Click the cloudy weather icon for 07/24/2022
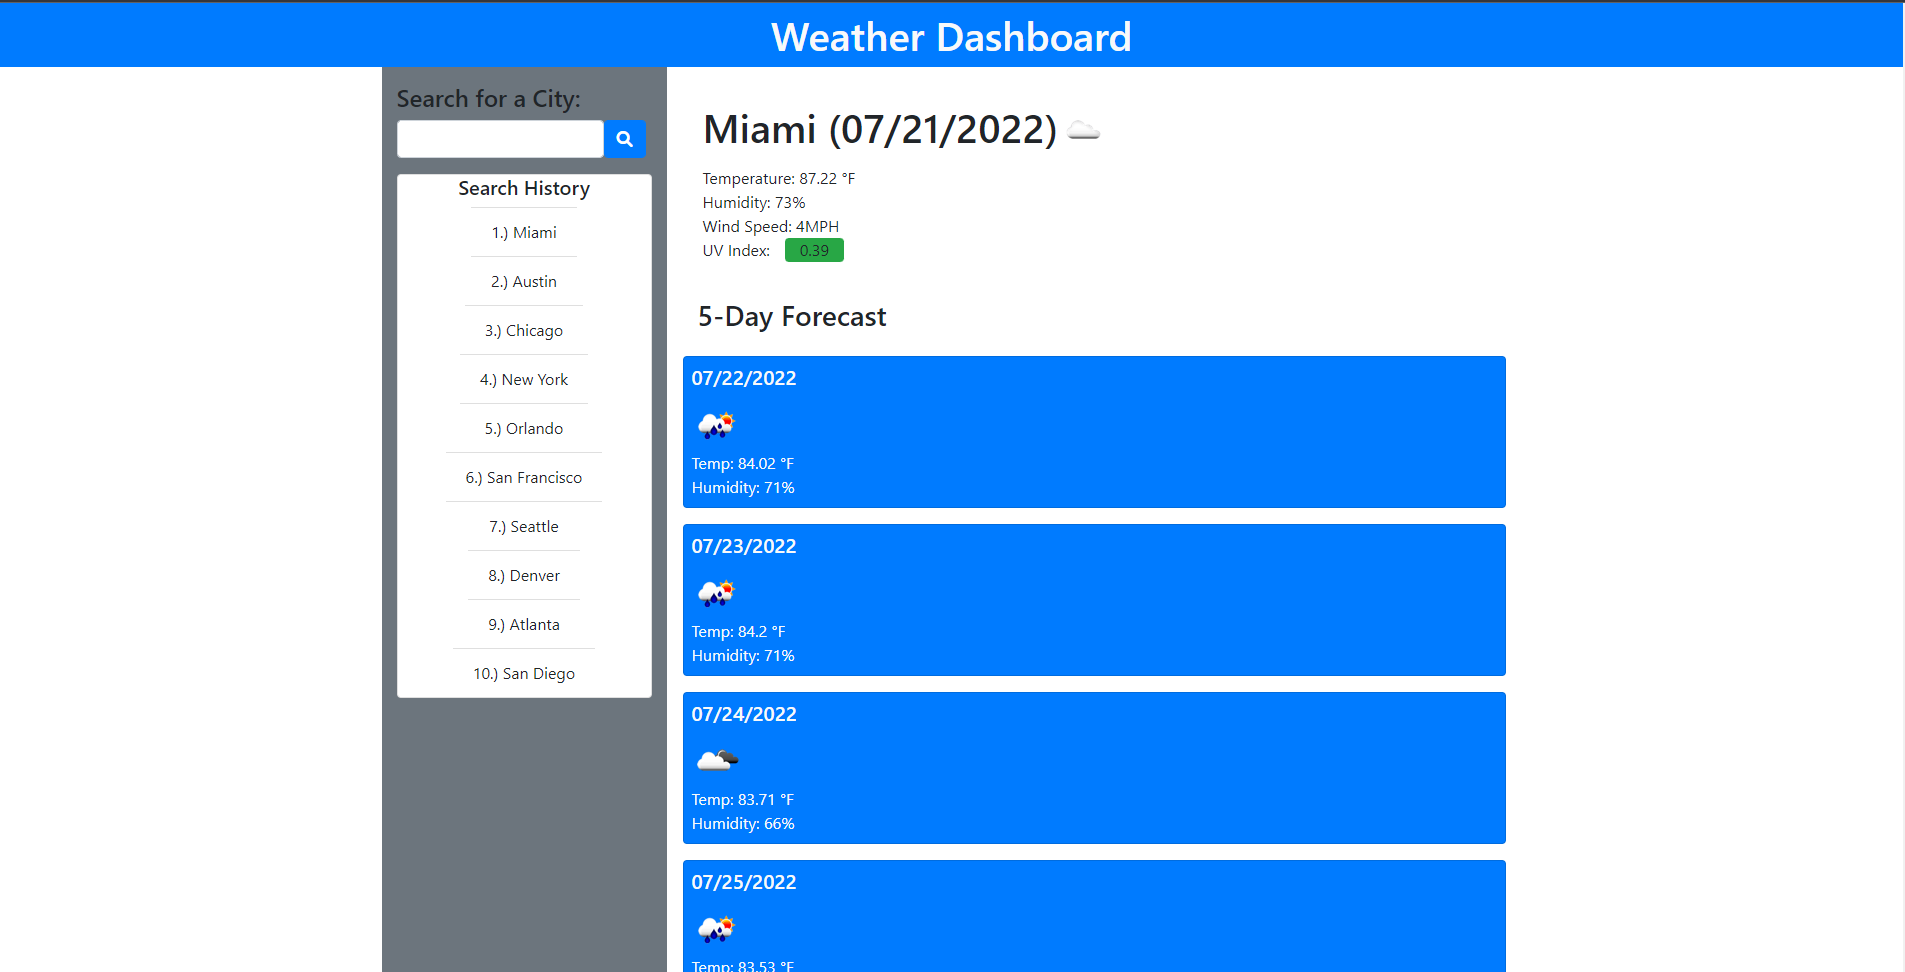Screen dimensions: 1905x972 click(716, 761)
